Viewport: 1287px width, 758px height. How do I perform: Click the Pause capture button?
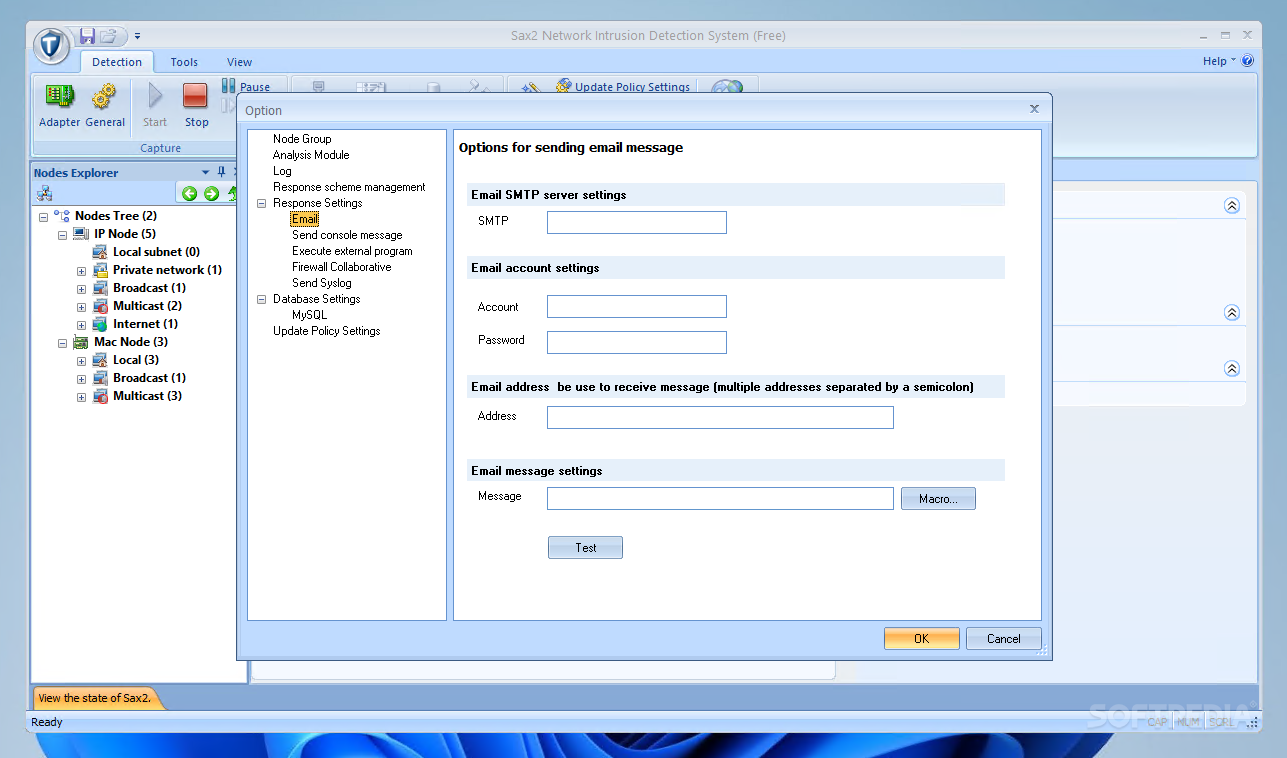click(246, 87)
